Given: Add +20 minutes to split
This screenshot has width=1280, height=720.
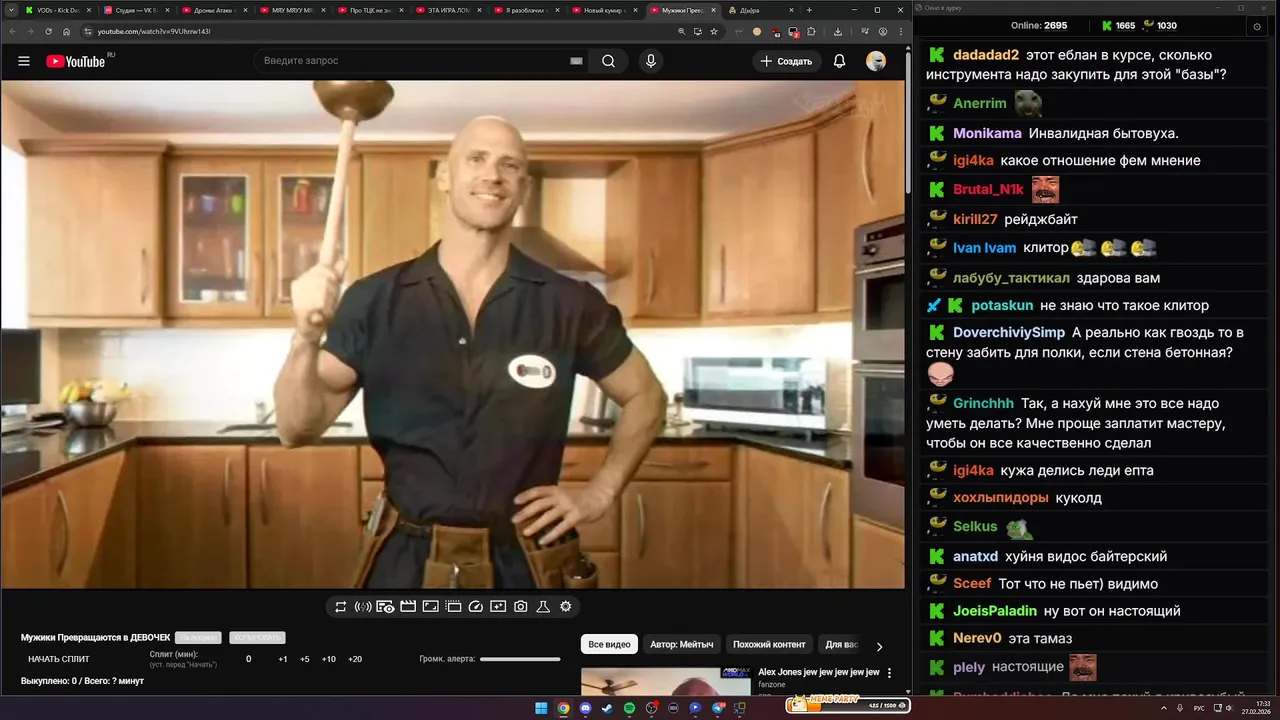Looking at the screenshot, I should click(355, 659).
